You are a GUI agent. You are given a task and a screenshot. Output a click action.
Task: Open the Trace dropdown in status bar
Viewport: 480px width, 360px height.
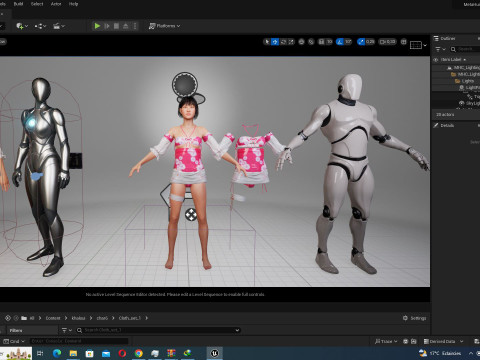[x=386, y=341]
